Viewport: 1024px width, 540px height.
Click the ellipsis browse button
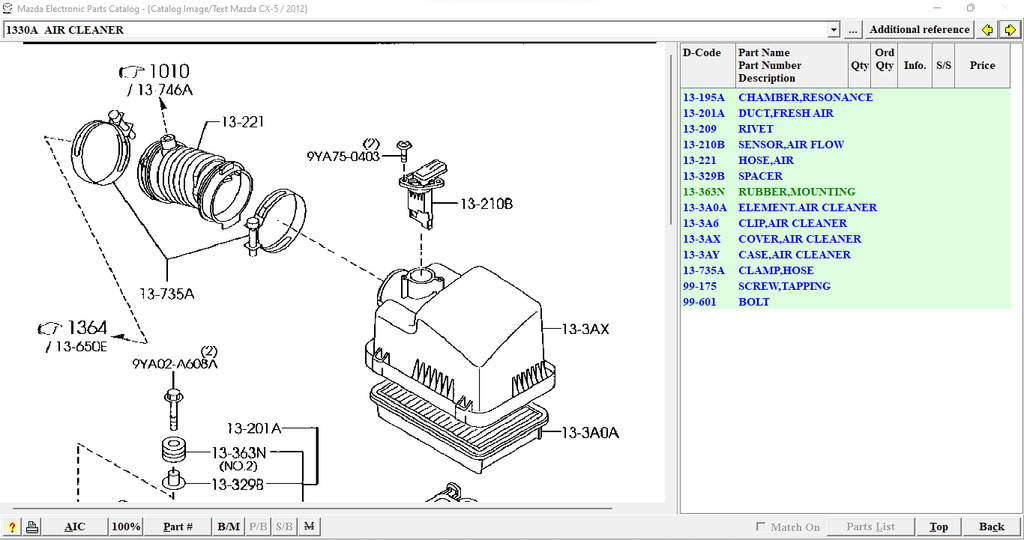(853, 30)
